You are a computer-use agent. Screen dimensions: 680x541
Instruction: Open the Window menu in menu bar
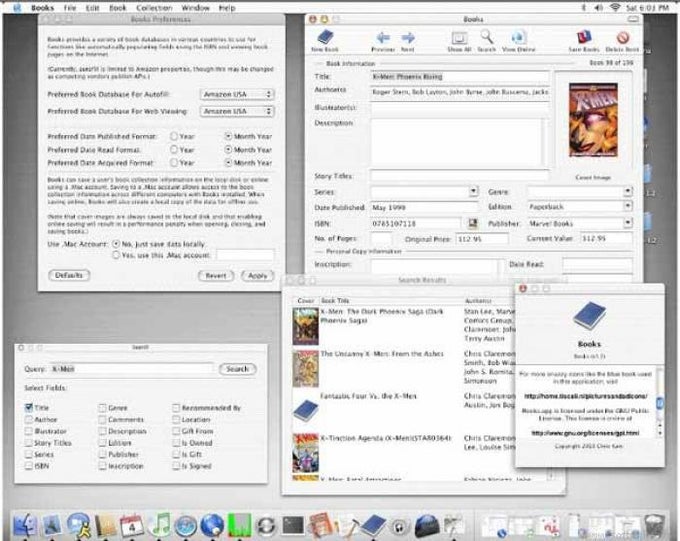[x=196, y=7]
